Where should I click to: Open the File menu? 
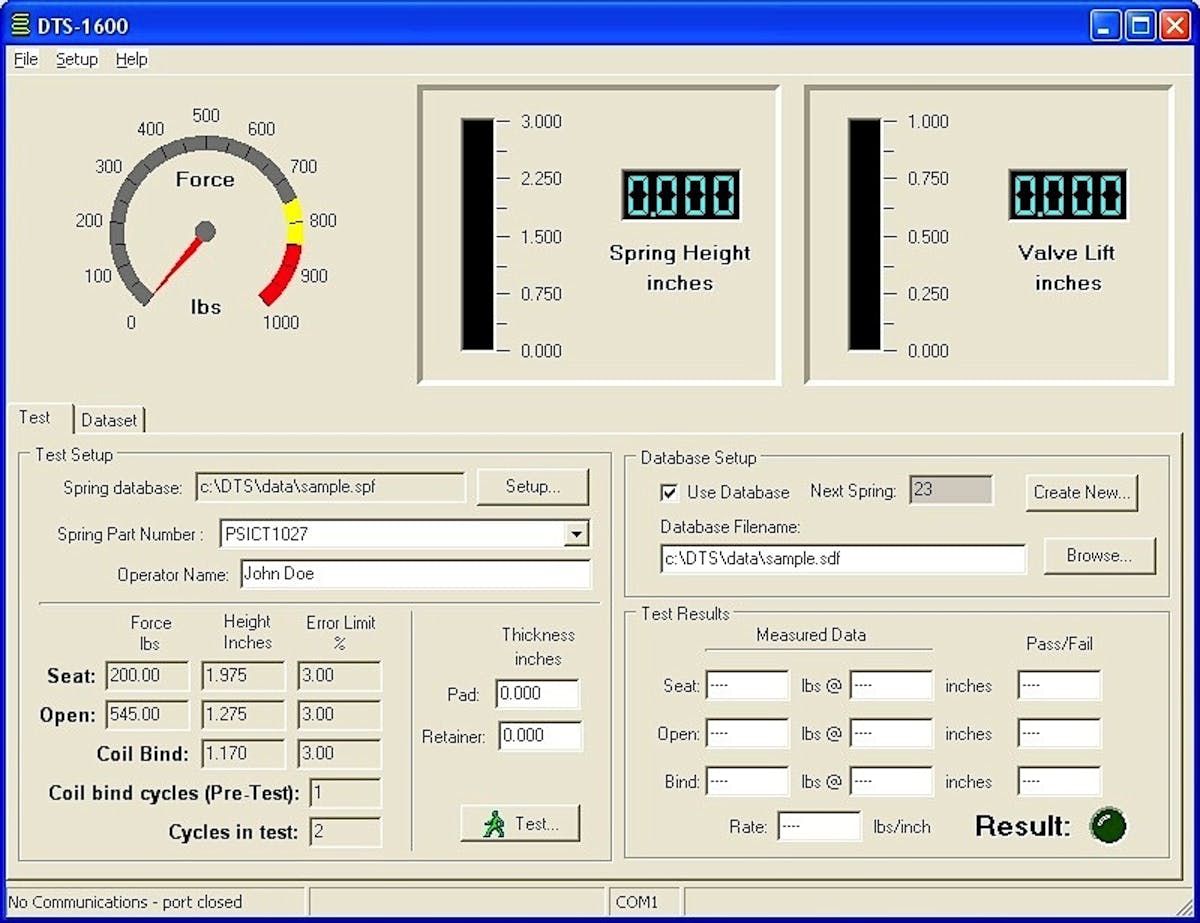(26, 59)
